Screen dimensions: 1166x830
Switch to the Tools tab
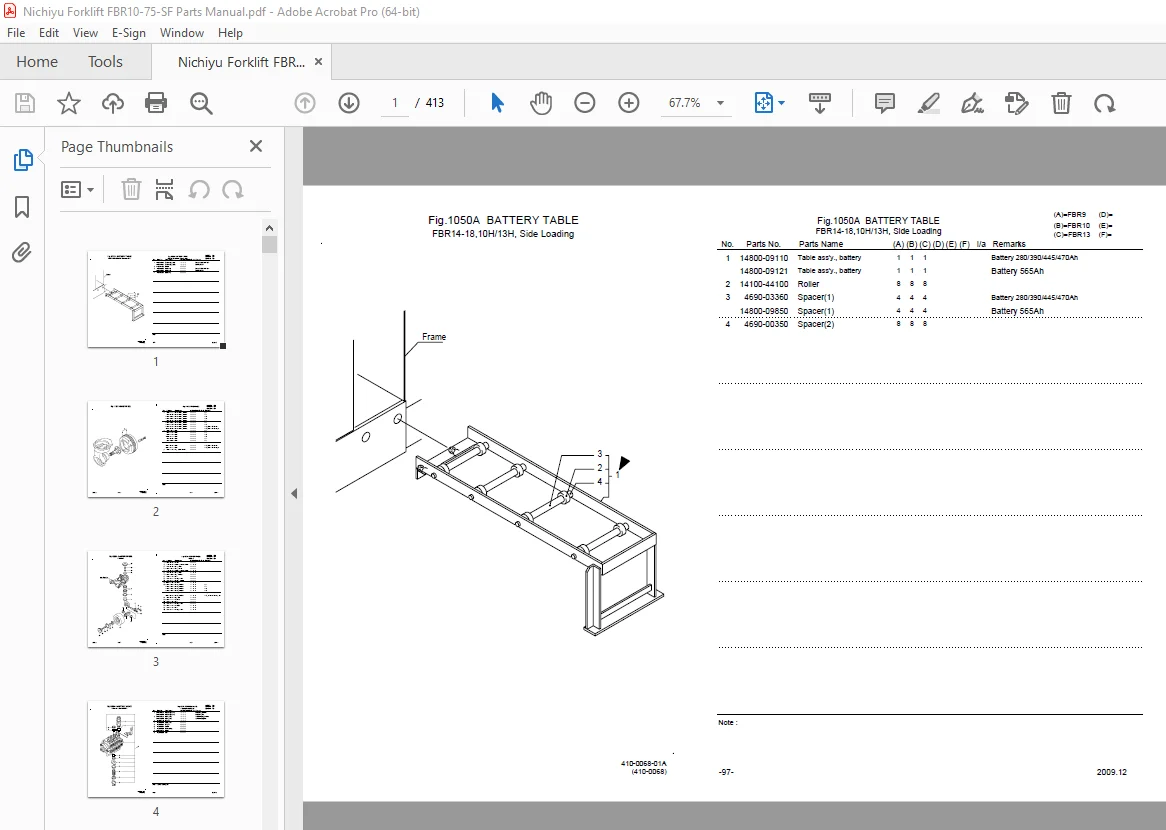[105, 62]
